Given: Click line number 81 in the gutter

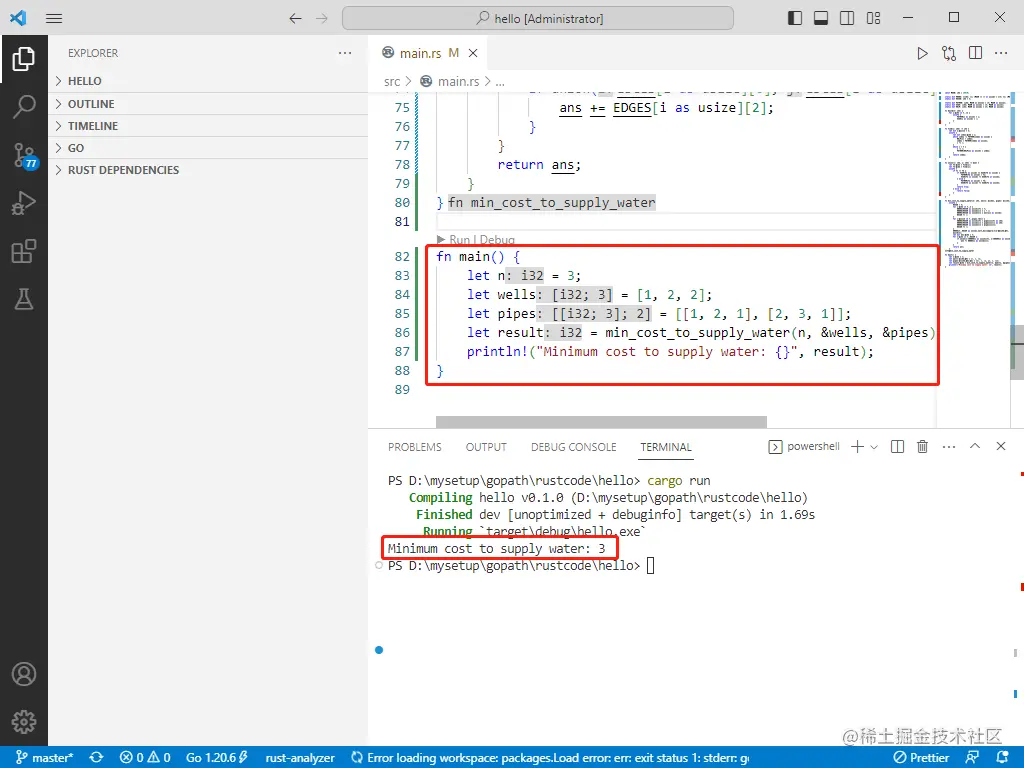Looking at the screenshot, I should 402,221.
